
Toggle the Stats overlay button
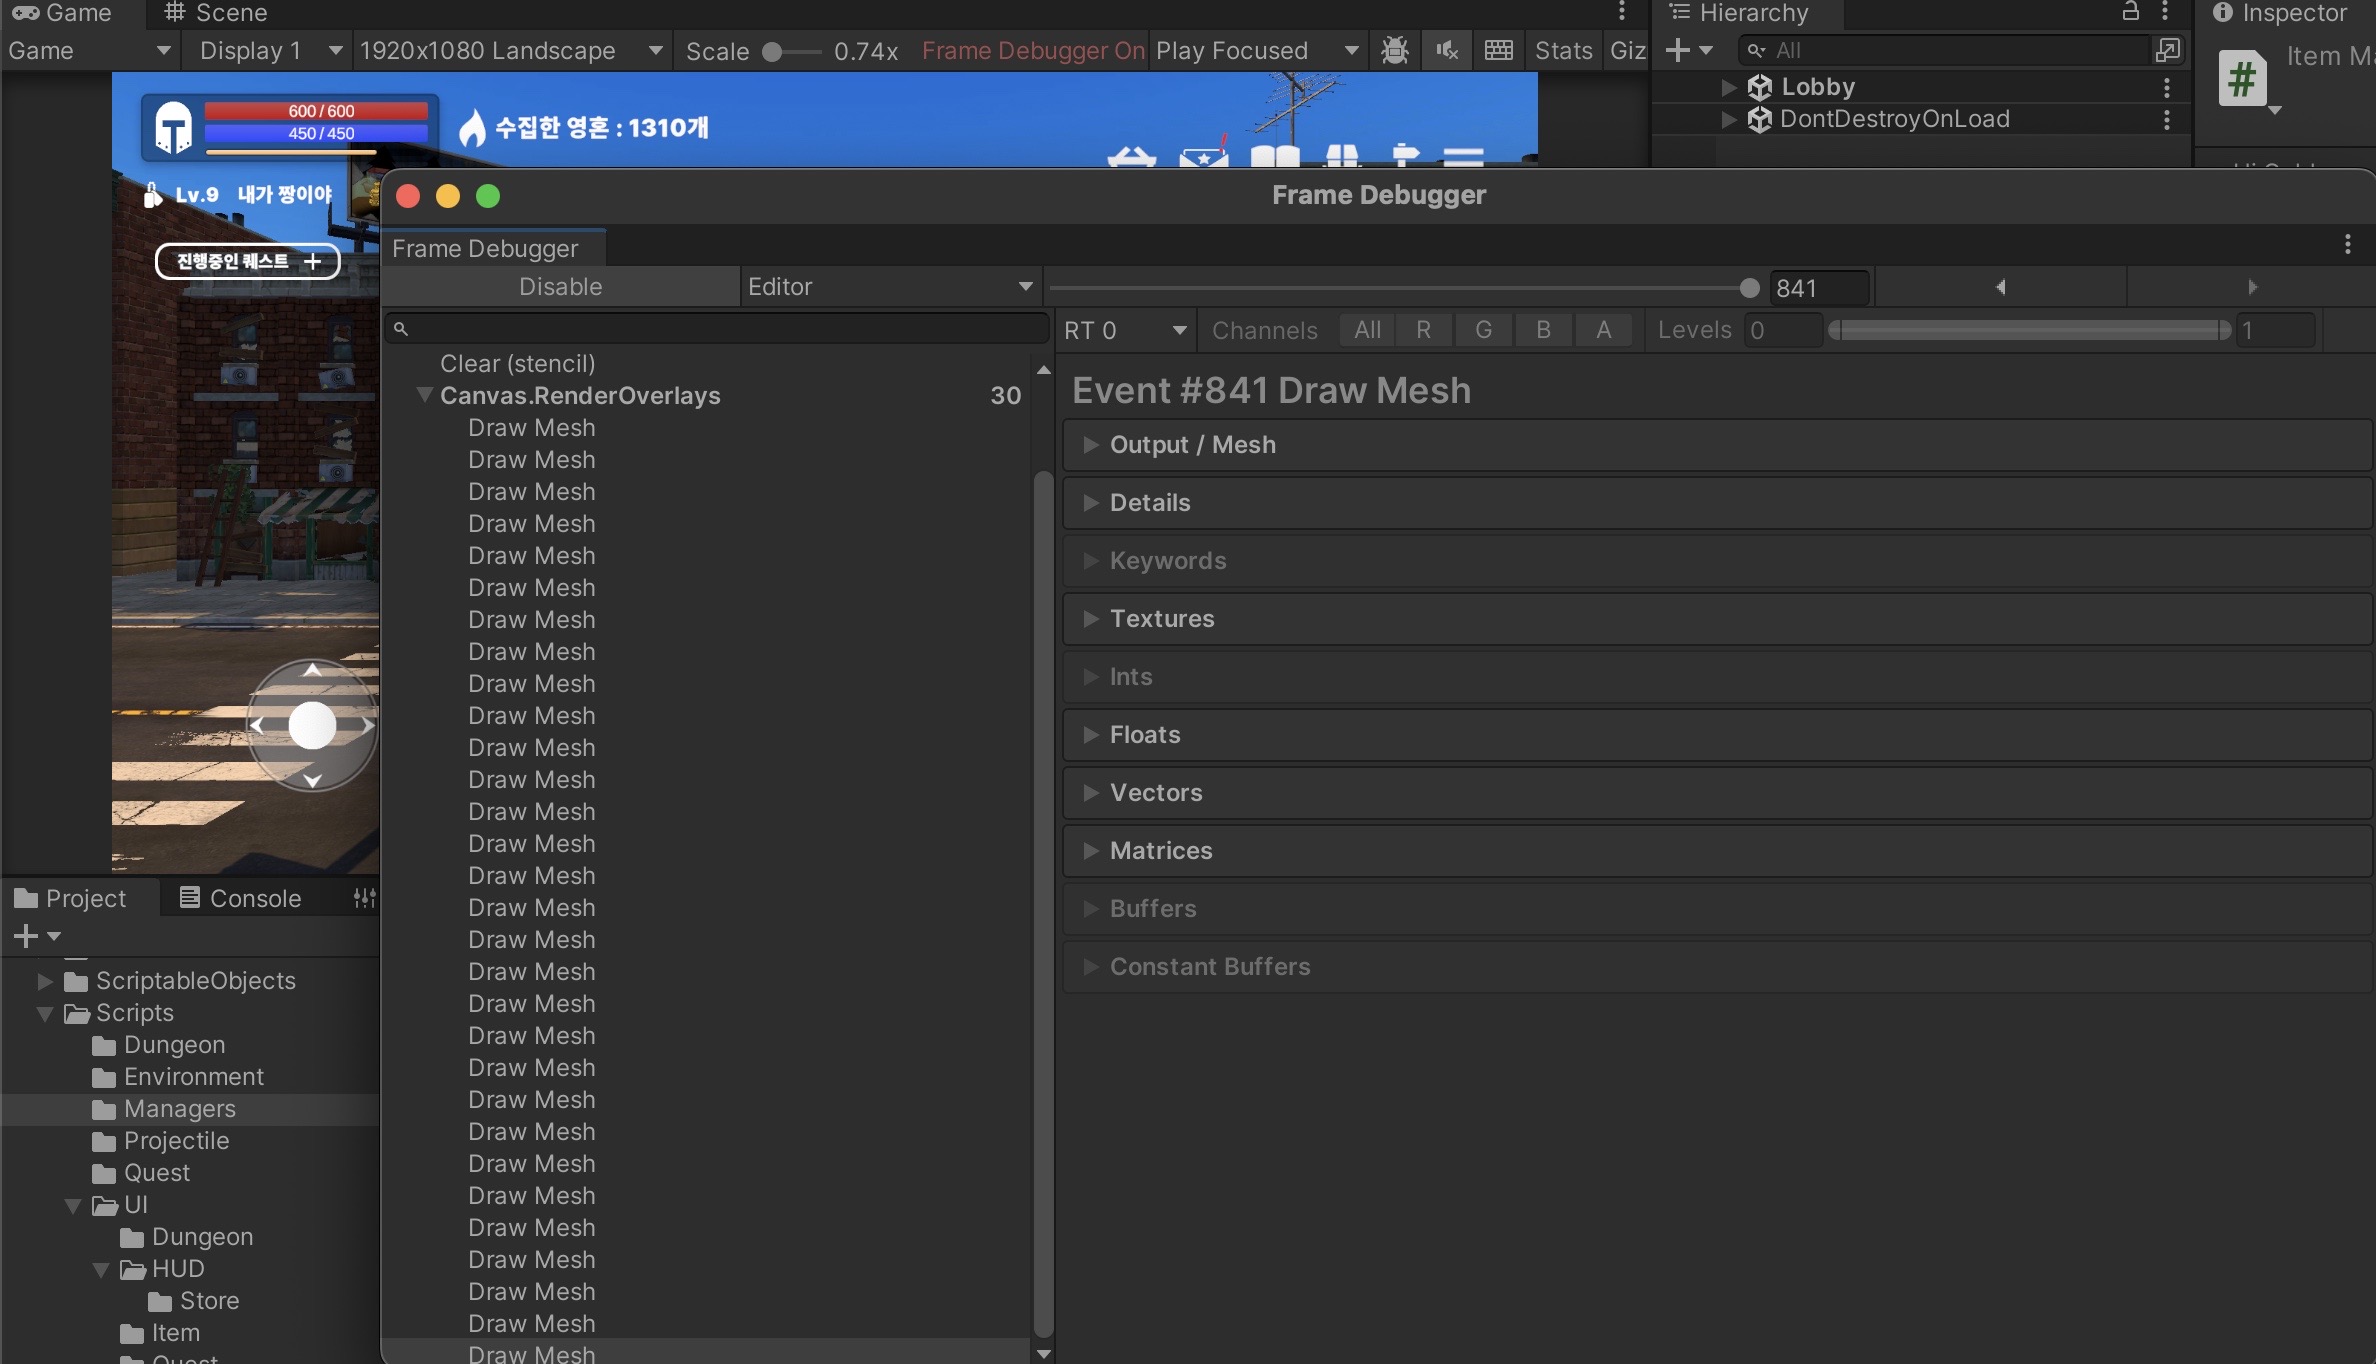pyautogui.click(x=1563, y=50)
